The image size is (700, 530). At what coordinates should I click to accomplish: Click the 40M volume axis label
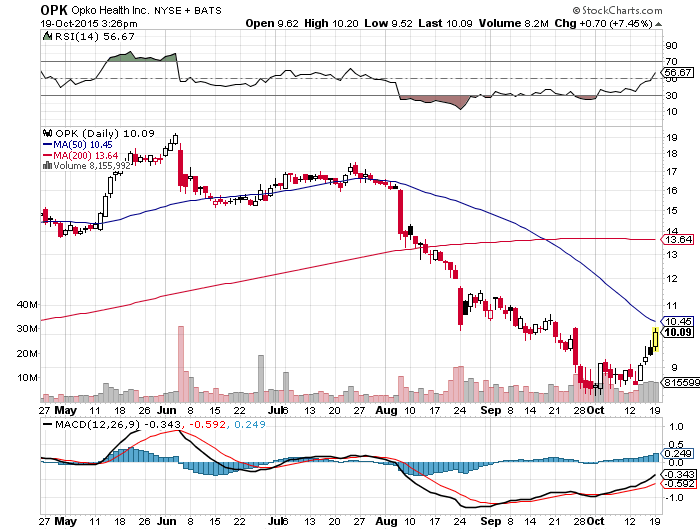coord(27,305)
